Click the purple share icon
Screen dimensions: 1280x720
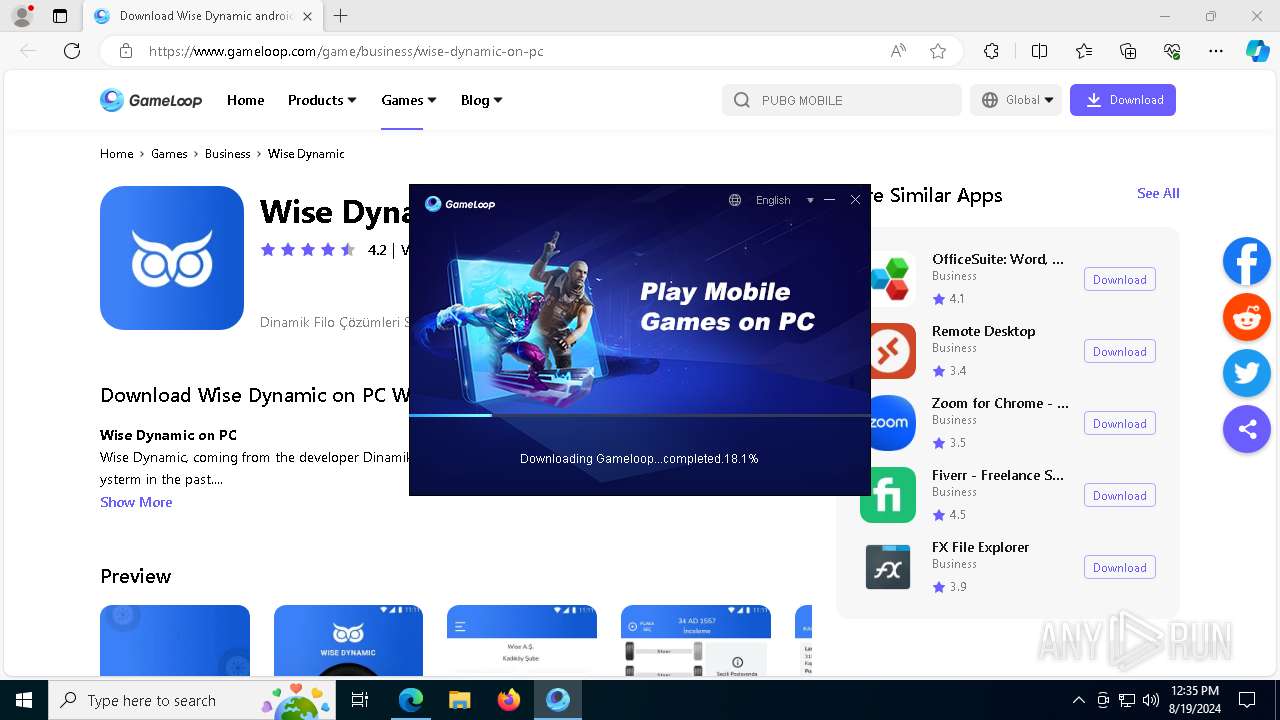(x=1247, y=429)
